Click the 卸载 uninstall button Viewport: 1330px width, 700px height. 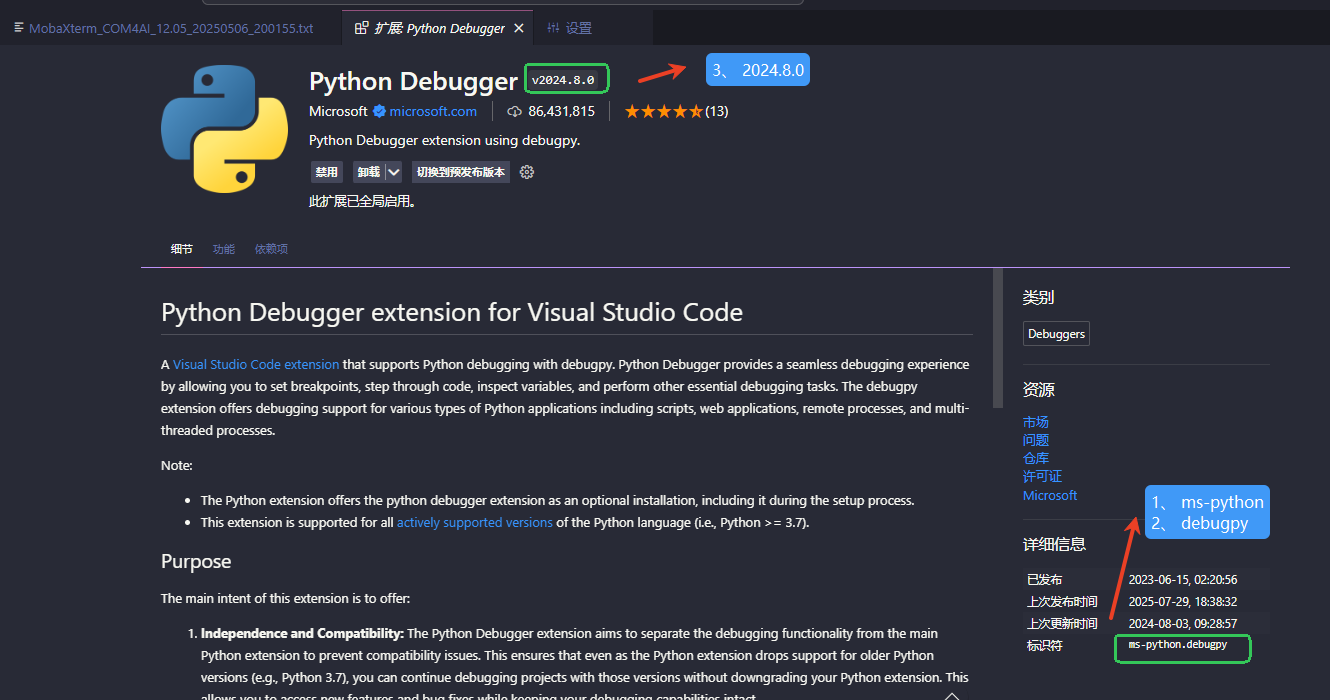[x=369, y=172]
